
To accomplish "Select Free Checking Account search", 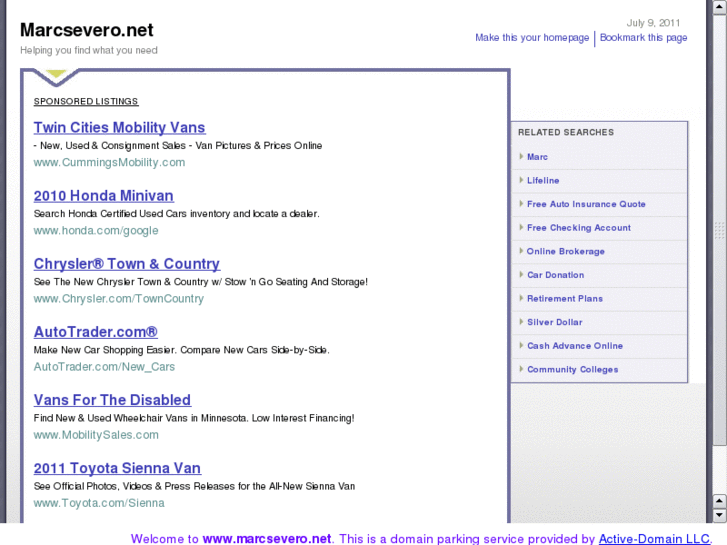I will pos(579,228).
